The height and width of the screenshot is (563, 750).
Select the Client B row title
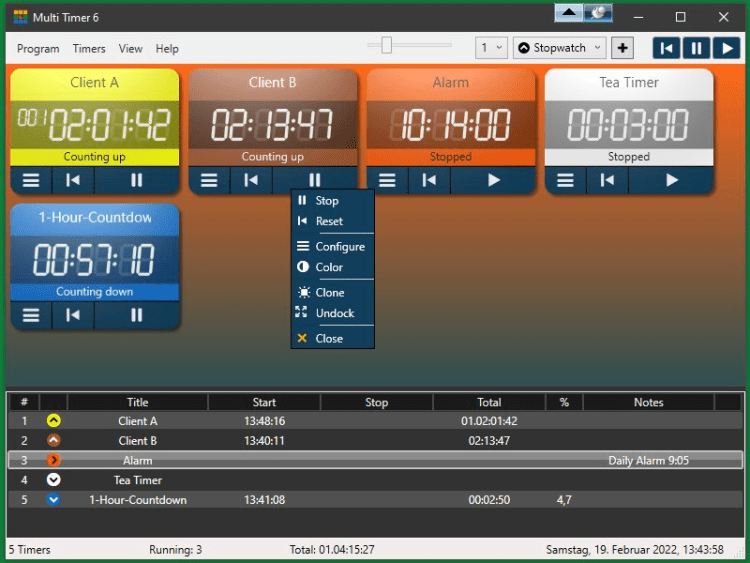point(138,441)
